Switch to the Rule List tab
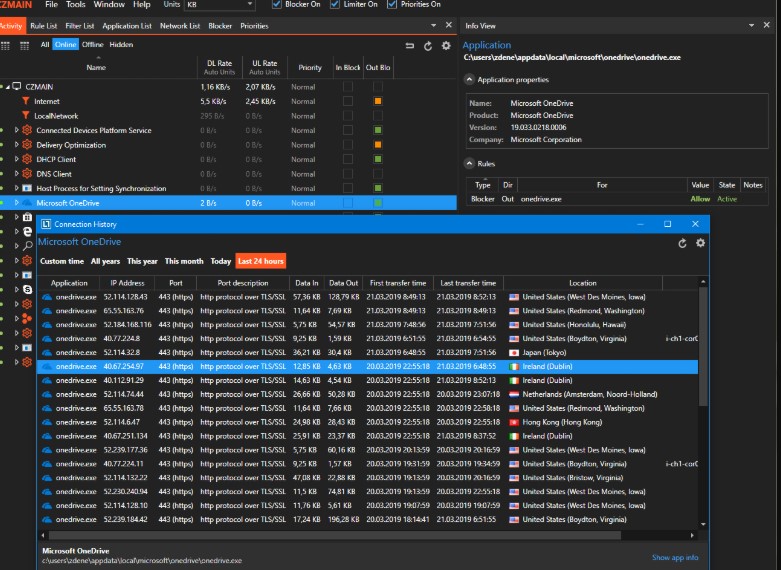The image size is (781, 570). coord(44,25)
